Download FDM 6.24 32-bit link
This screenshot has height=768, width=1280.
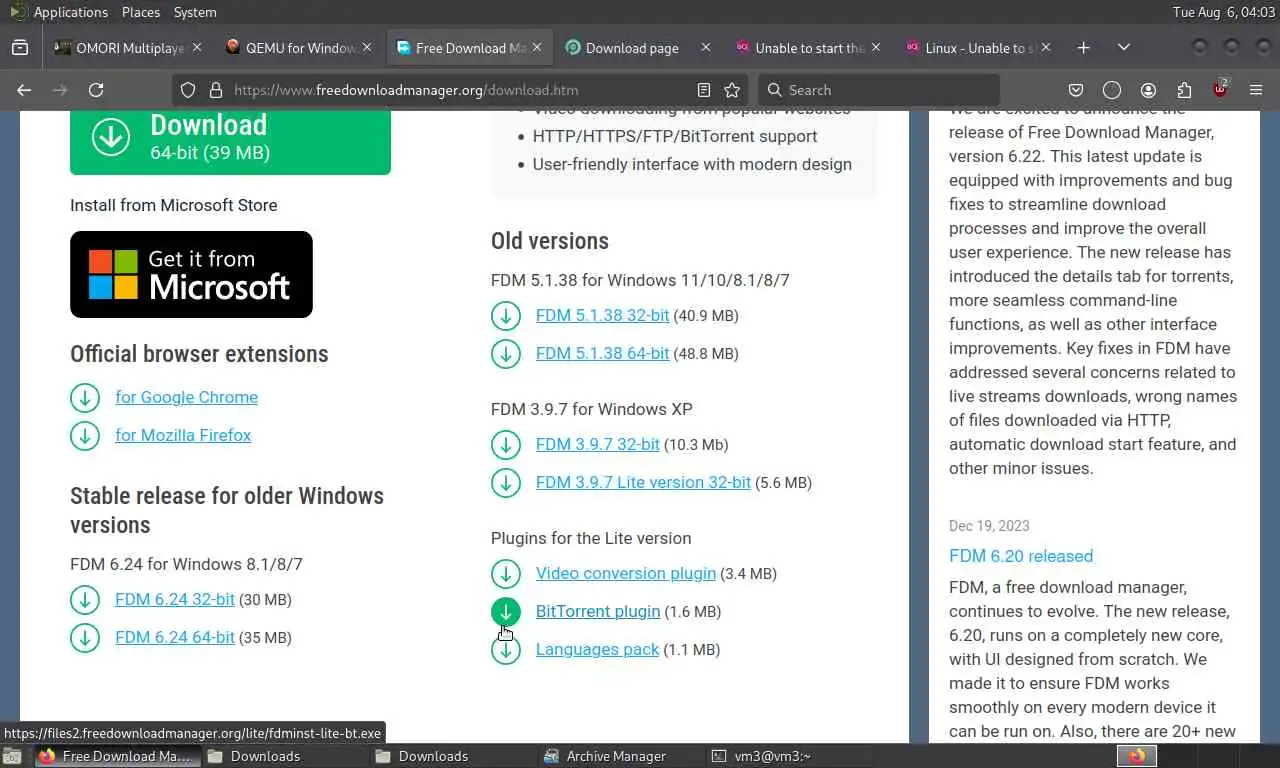[175, 599]
